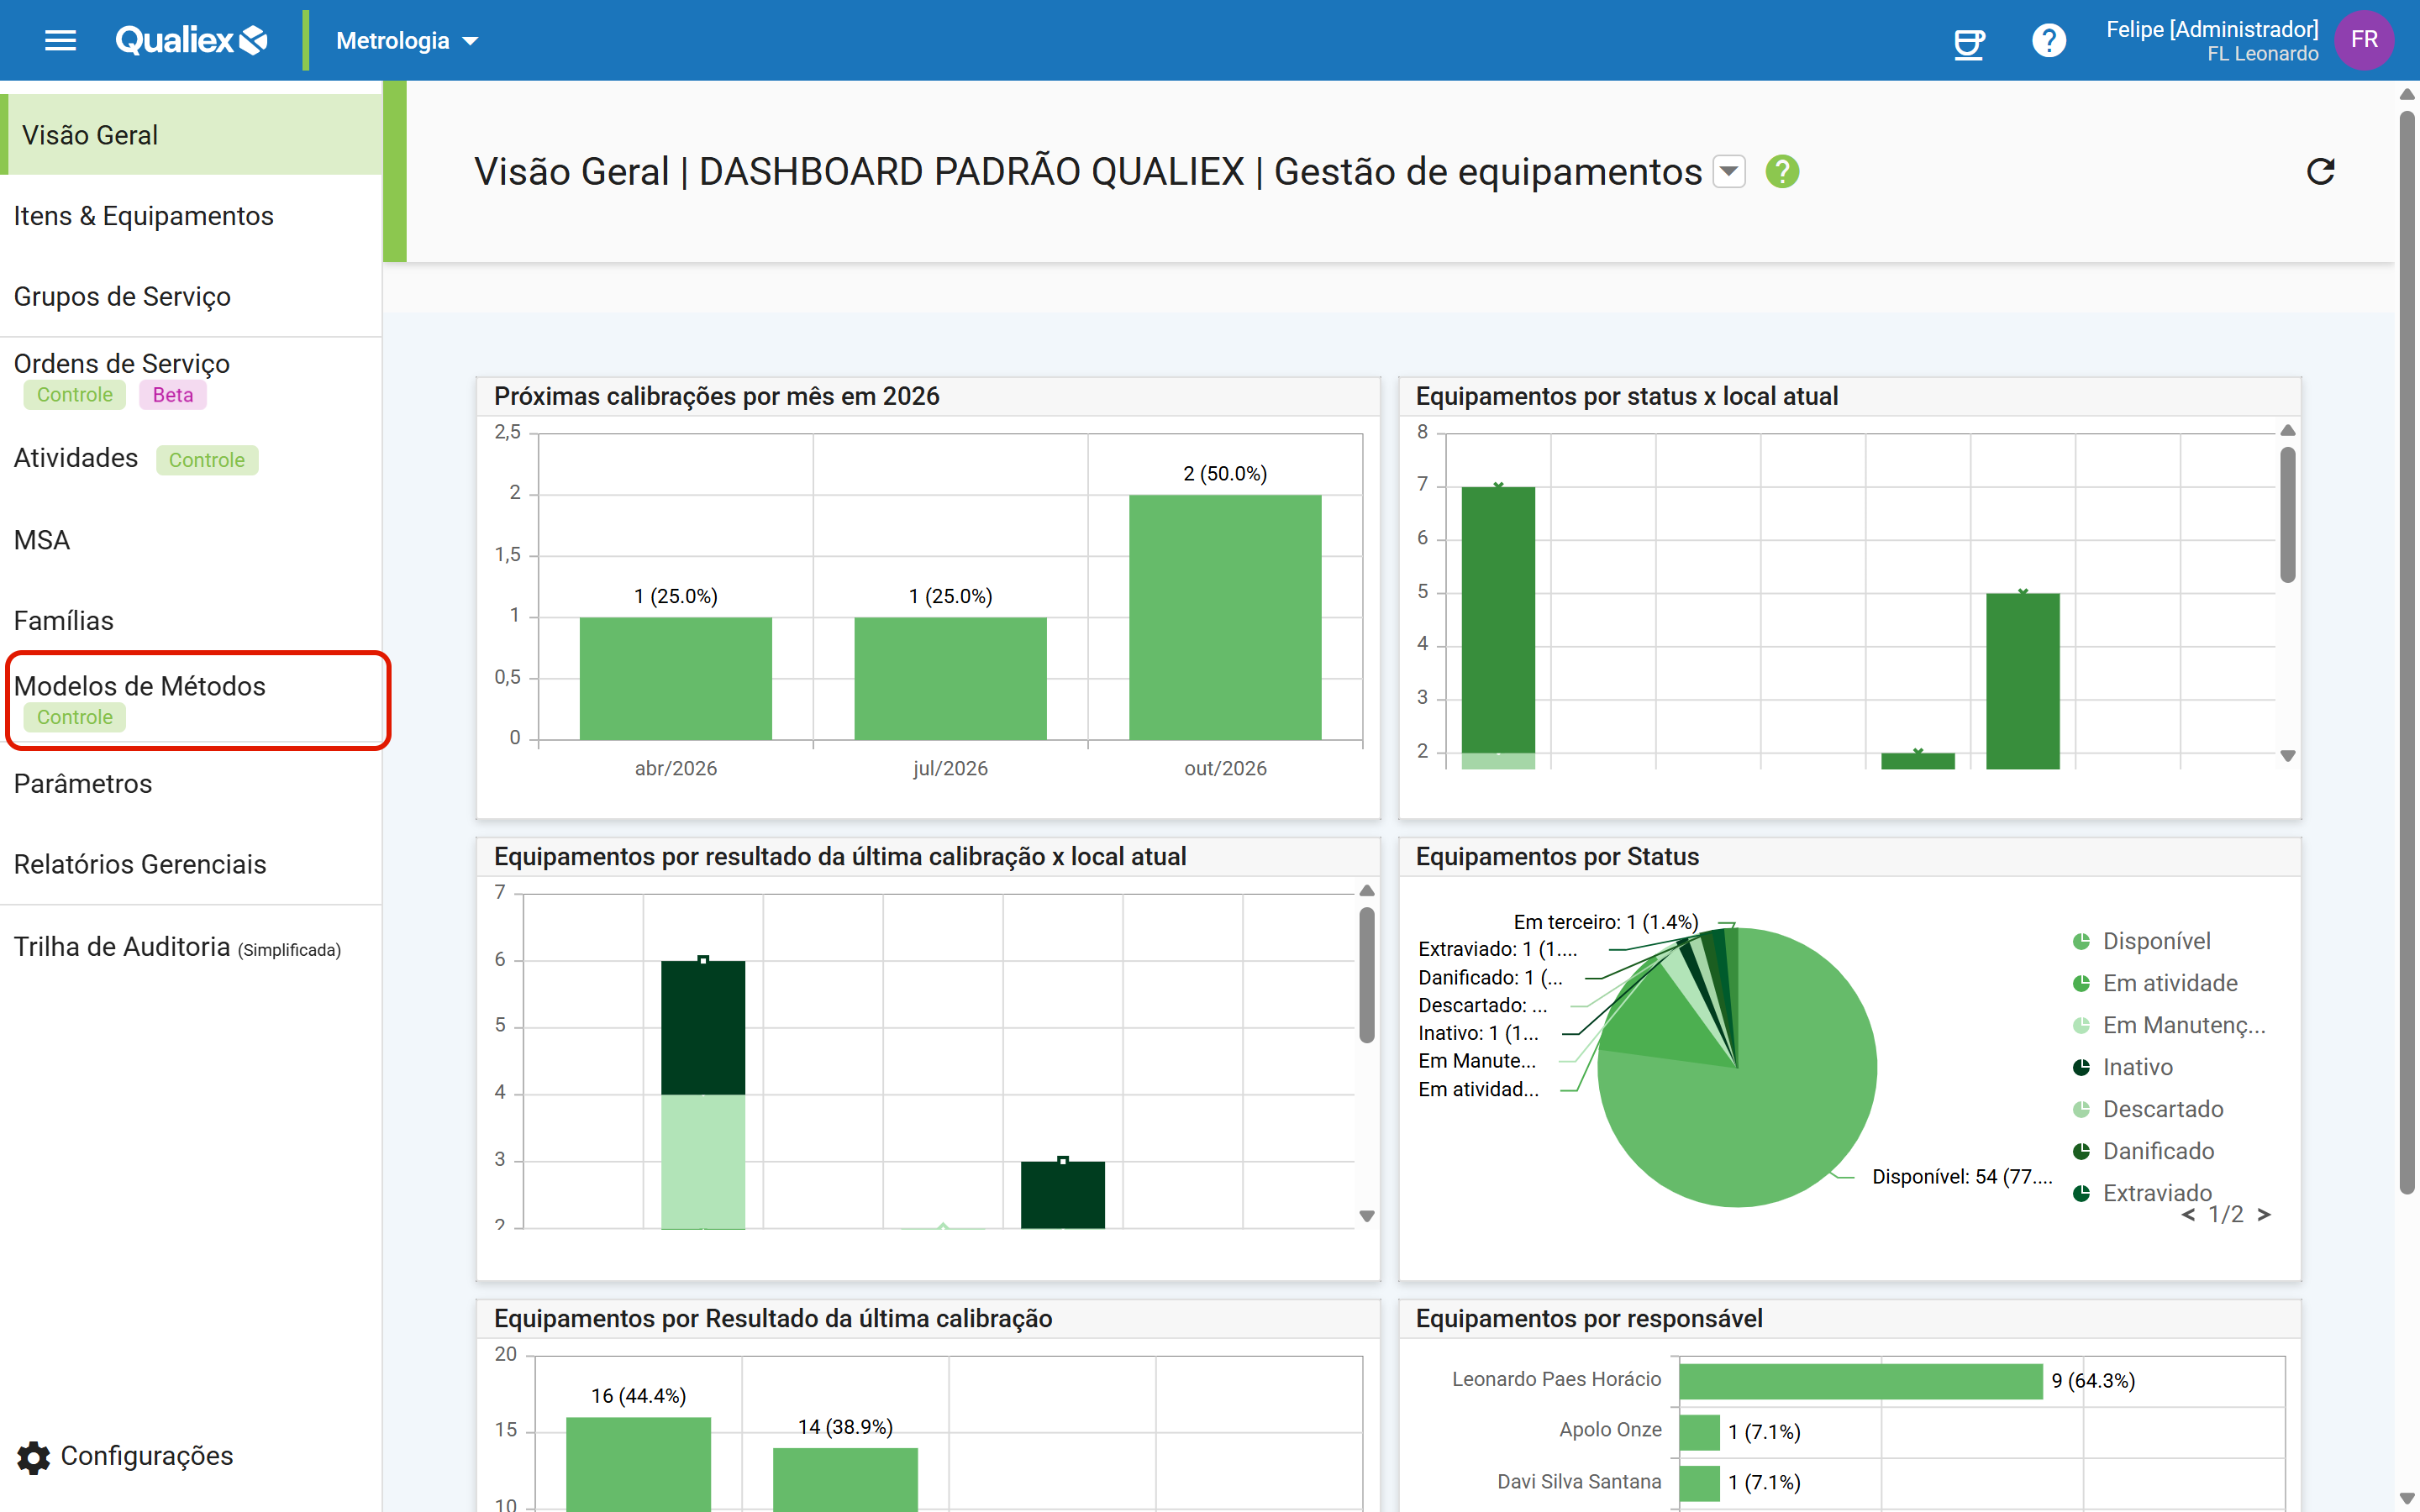This screenshot has height=1512, width=2420.
Task: Toggle Extraviado legend entry
Action: click(x=2143, y=1193)
